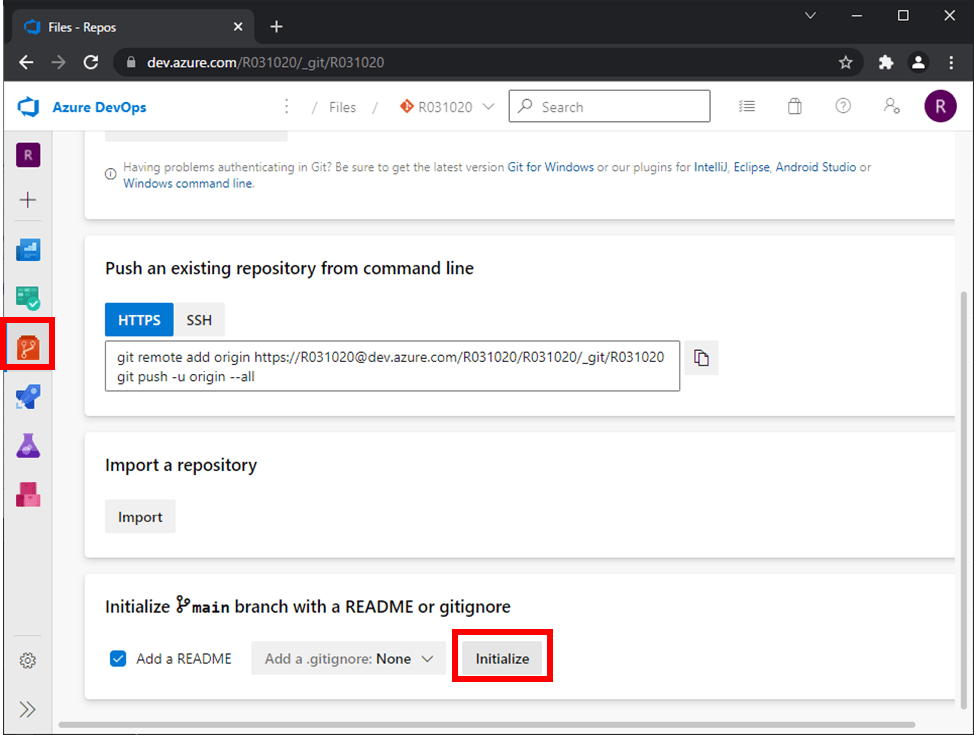Click the Search input field
The width and height of the screenshot is (974, 735).
click(609, 106)
